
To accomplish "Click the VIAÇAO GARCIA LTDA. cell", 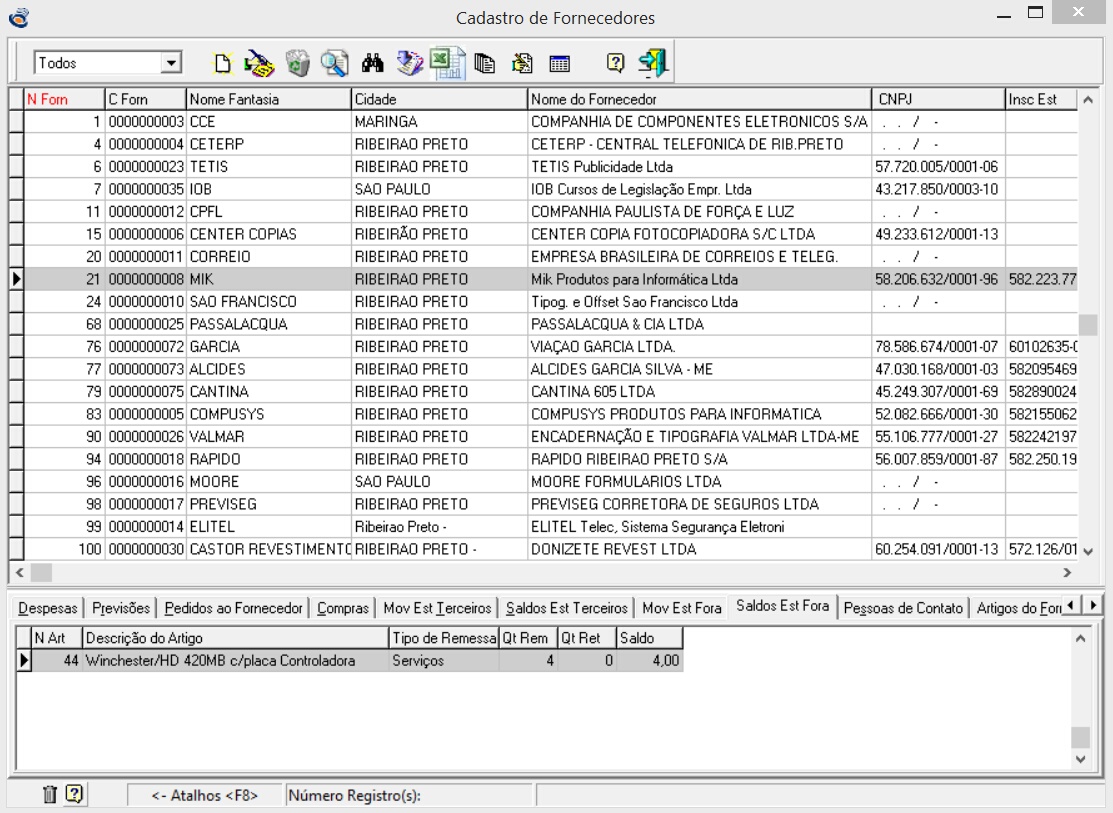I will [x=699, y=347].
